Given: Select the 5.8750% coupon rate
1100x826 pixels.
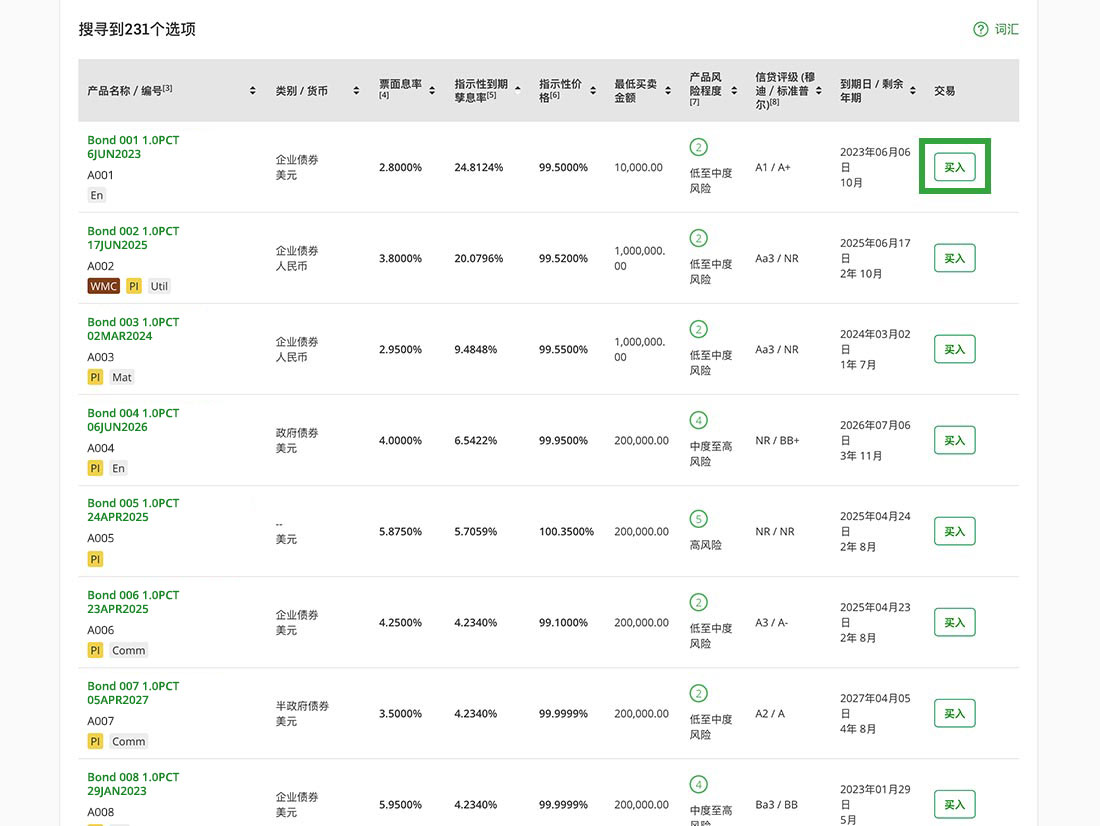Looking at the screenshot, I should coord(401,532).
